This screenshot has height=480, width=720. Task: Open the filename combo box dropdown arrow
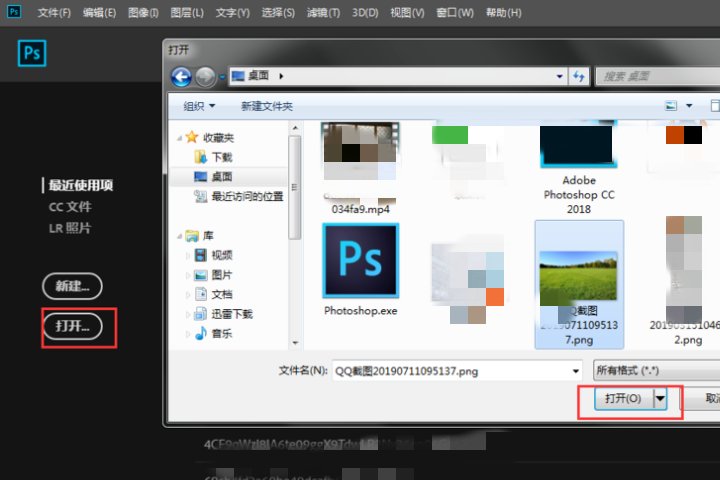point(575,371)
